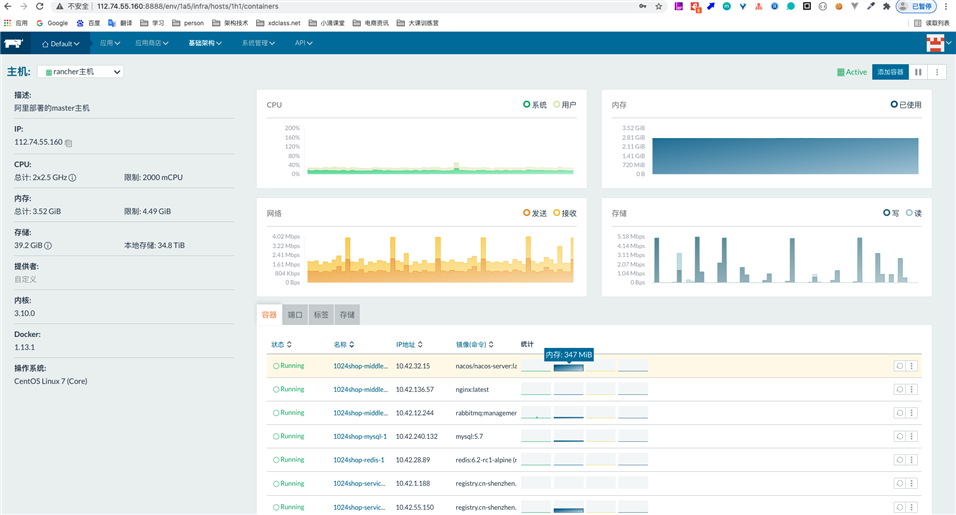Bookmark this page with the star icon
Image resolution: width=956 pixels, height=515 pixels.
659,6
